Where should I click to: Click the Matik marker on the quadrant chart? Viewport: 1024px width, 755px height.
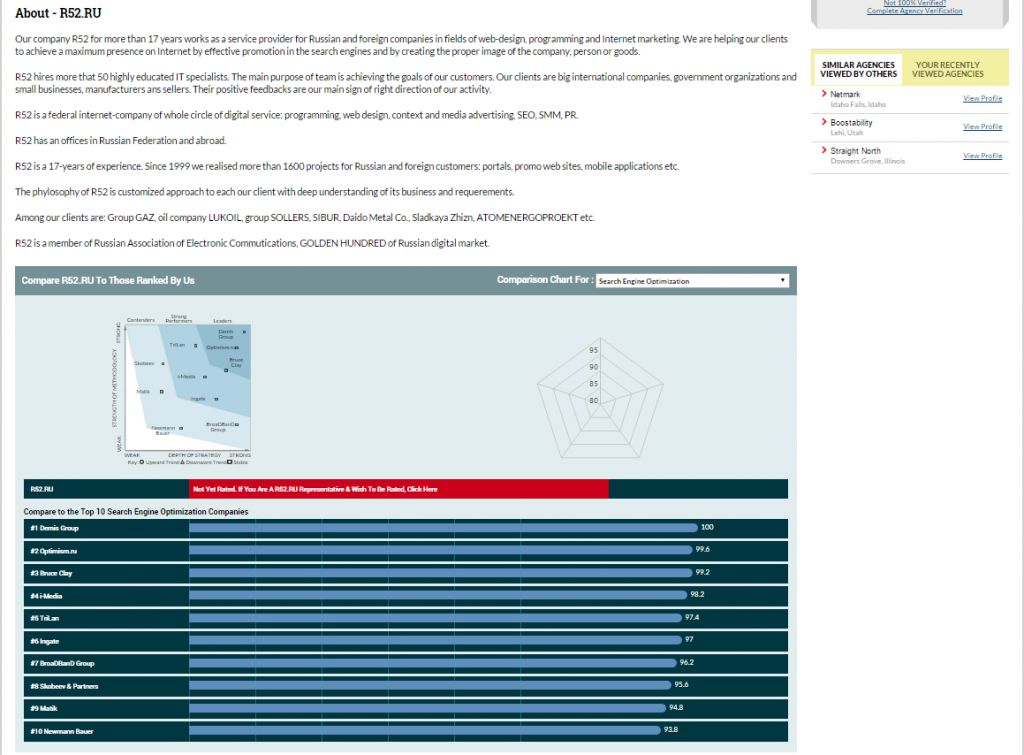(x=161, y=392)
